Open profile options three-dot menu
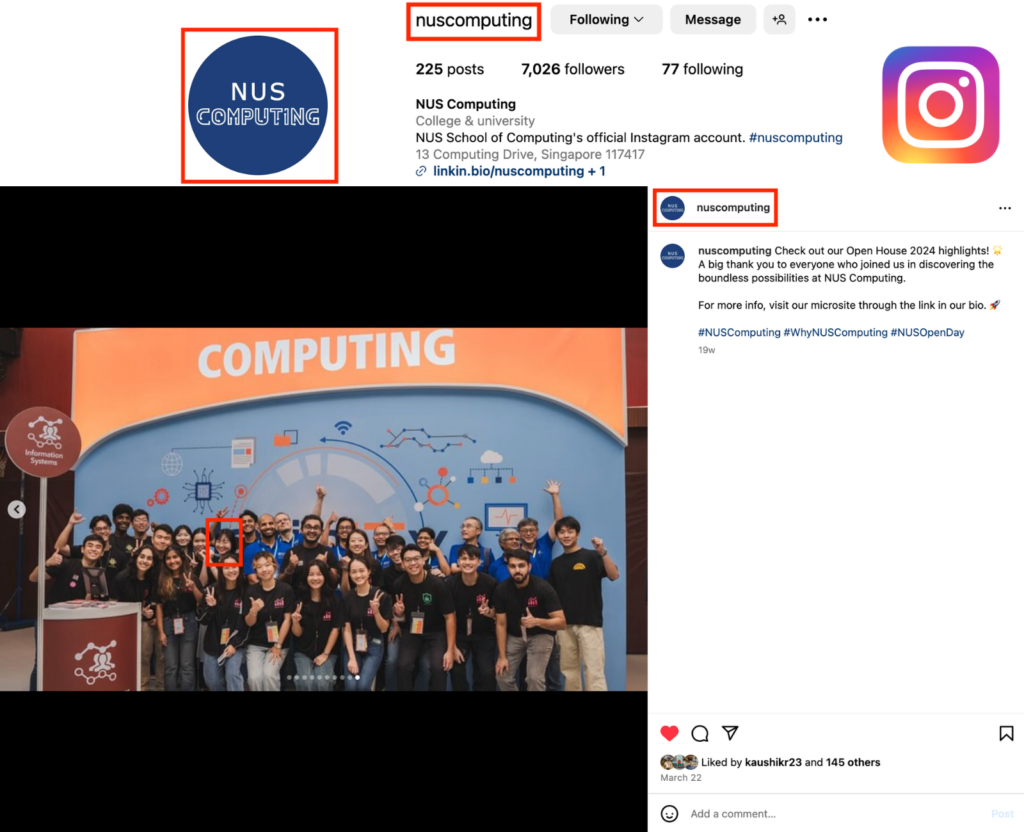Viewport: 1024px width, 832px height. [x=817, y=19]
